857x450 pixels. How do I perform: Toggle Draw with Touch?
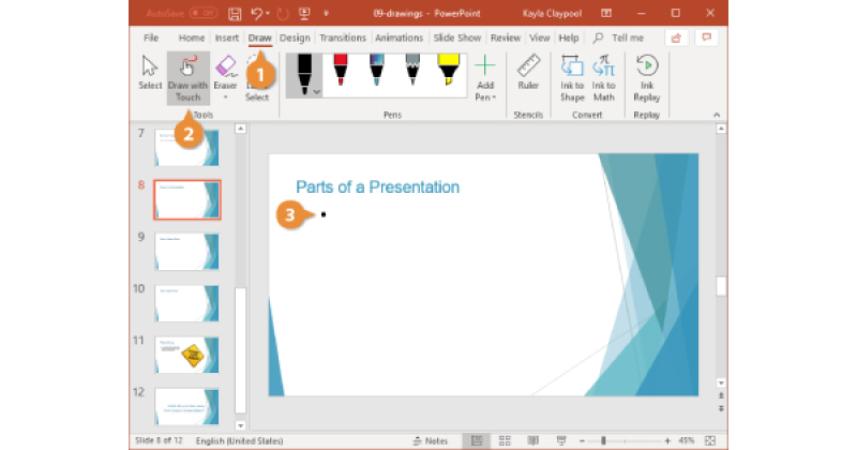[x=187, y=78]
